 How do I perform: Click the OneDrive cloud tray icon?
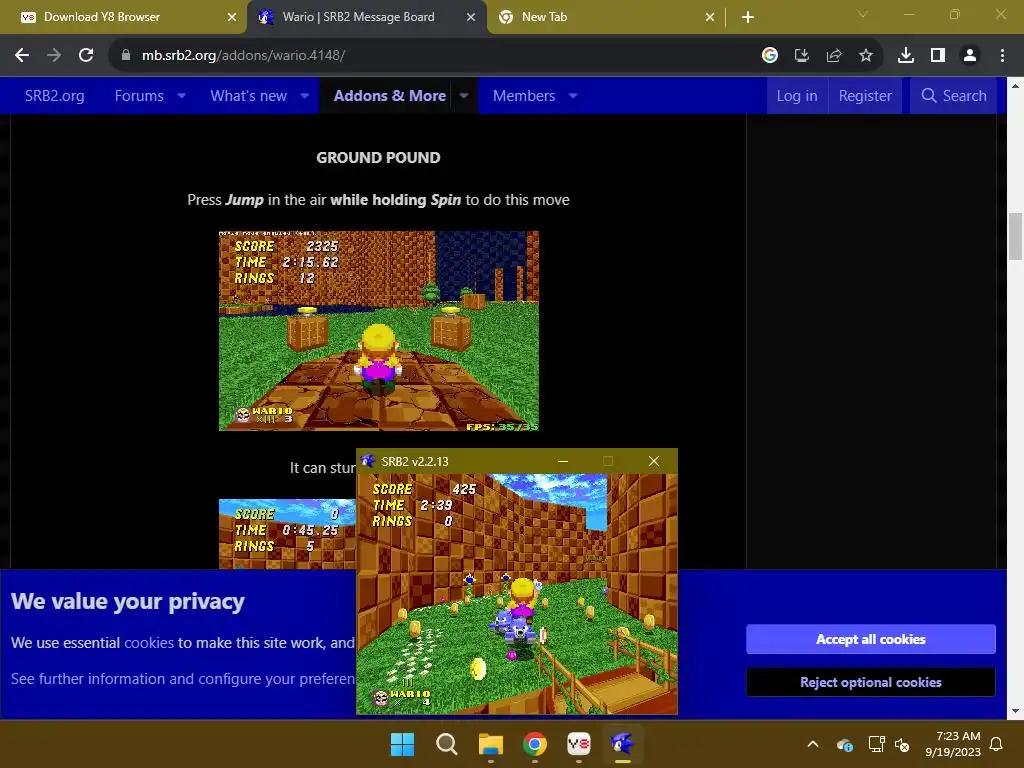844,744
